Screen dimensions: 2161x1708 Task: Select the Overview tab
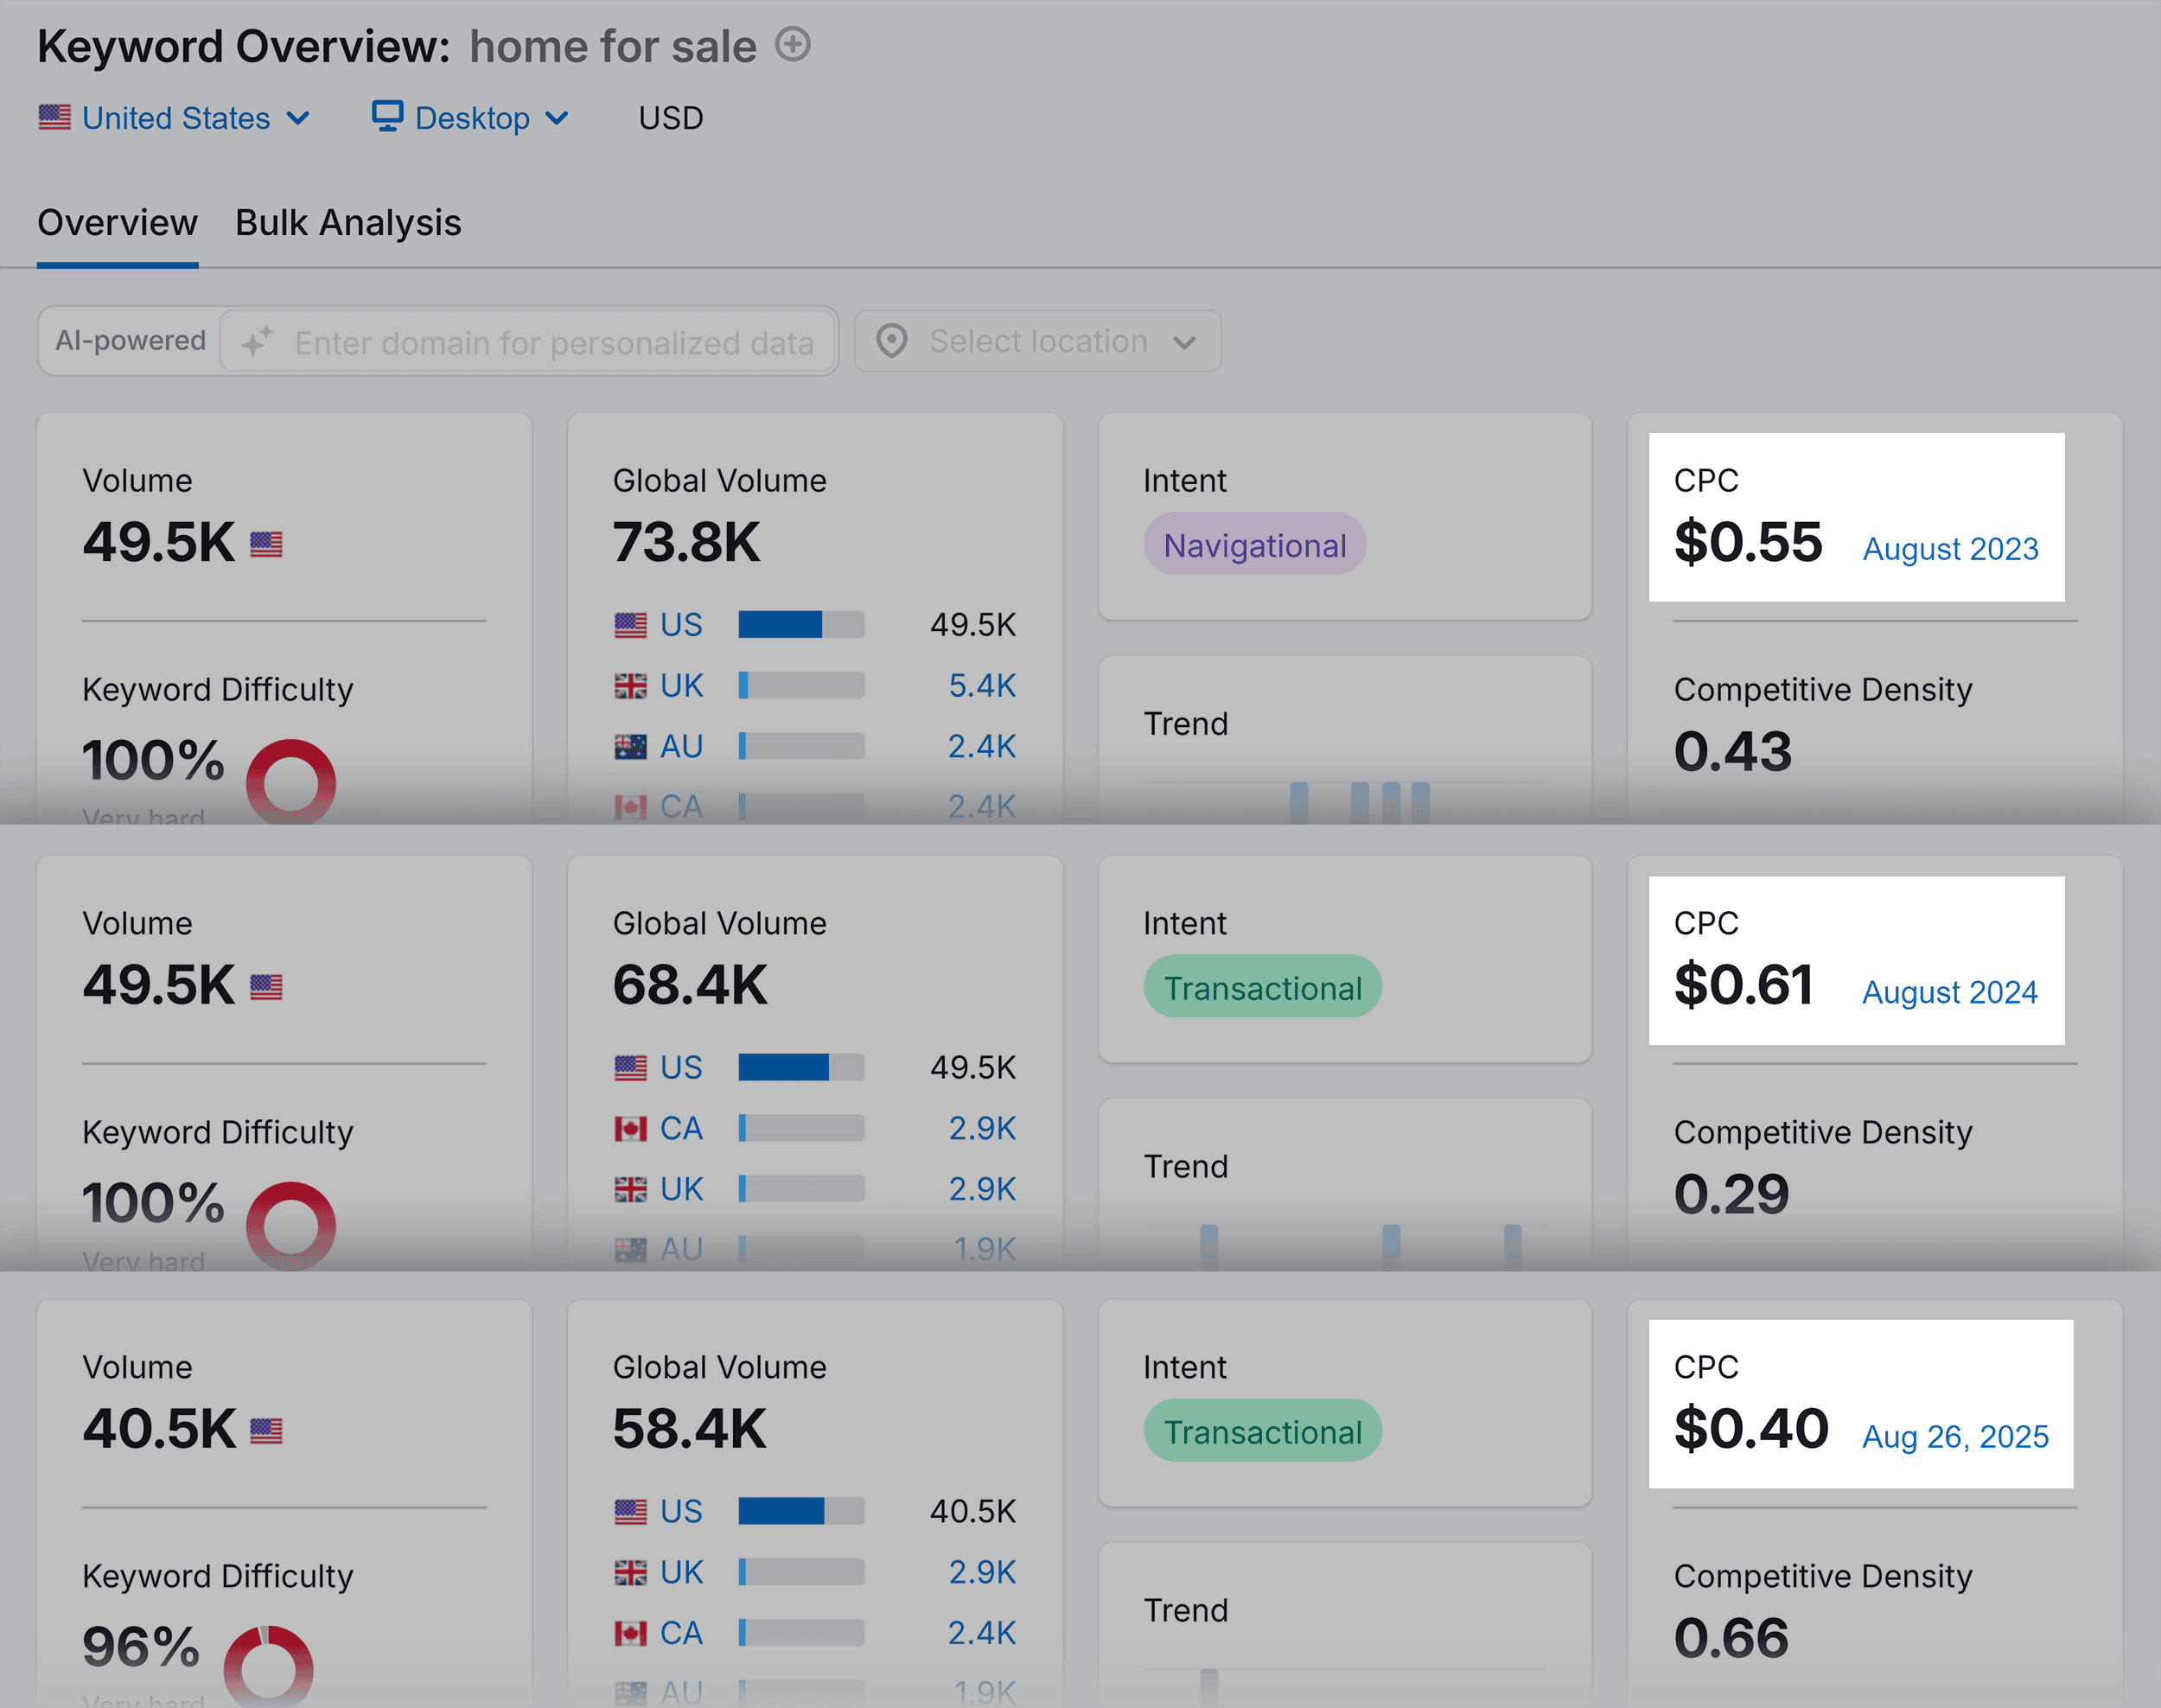(x=117, y=223)
